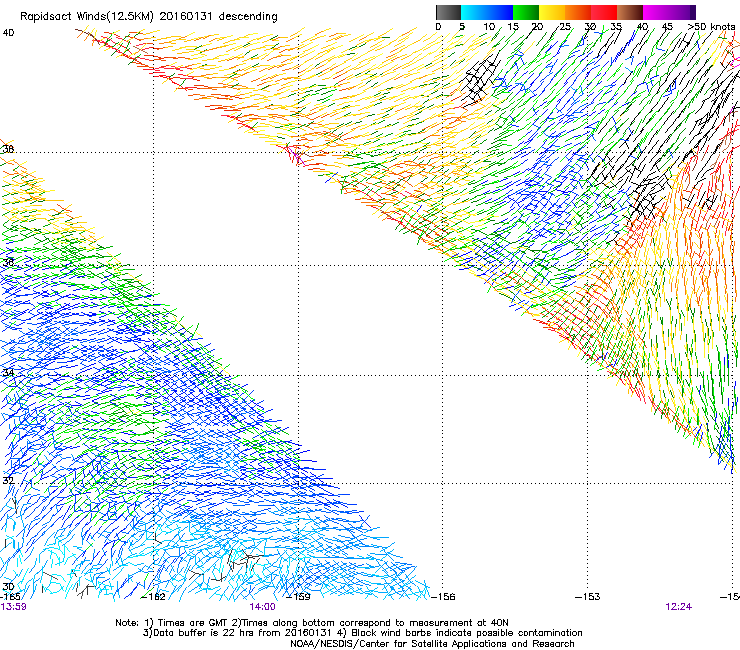
Task: Click the longitude label '-159'
Action: click(x=299, y=597)
